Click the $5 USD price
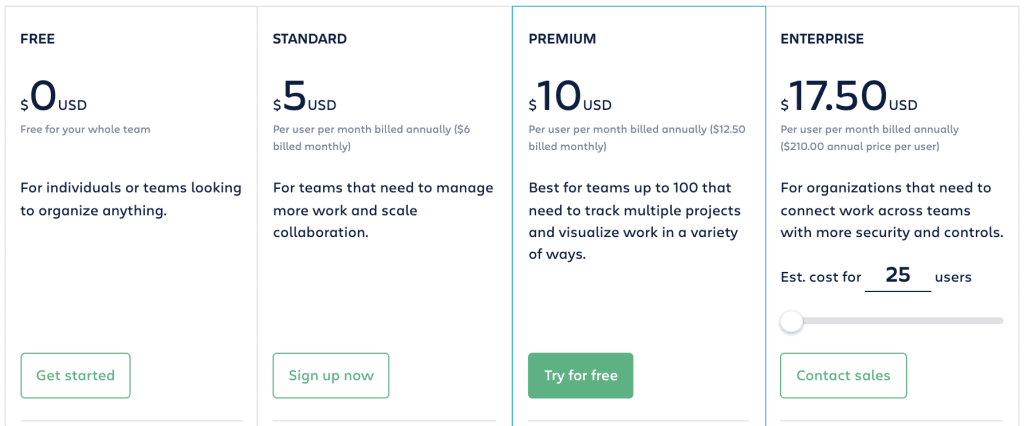 click(305, 97)
